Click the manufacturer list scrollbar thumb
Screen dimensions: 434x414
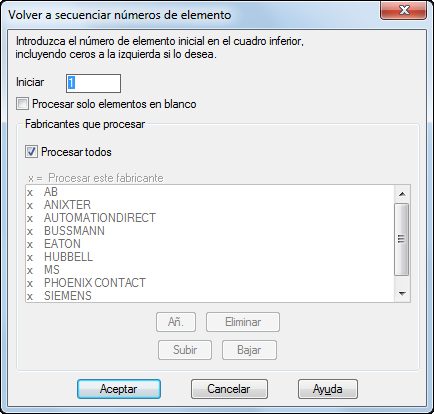pos(402,239)
